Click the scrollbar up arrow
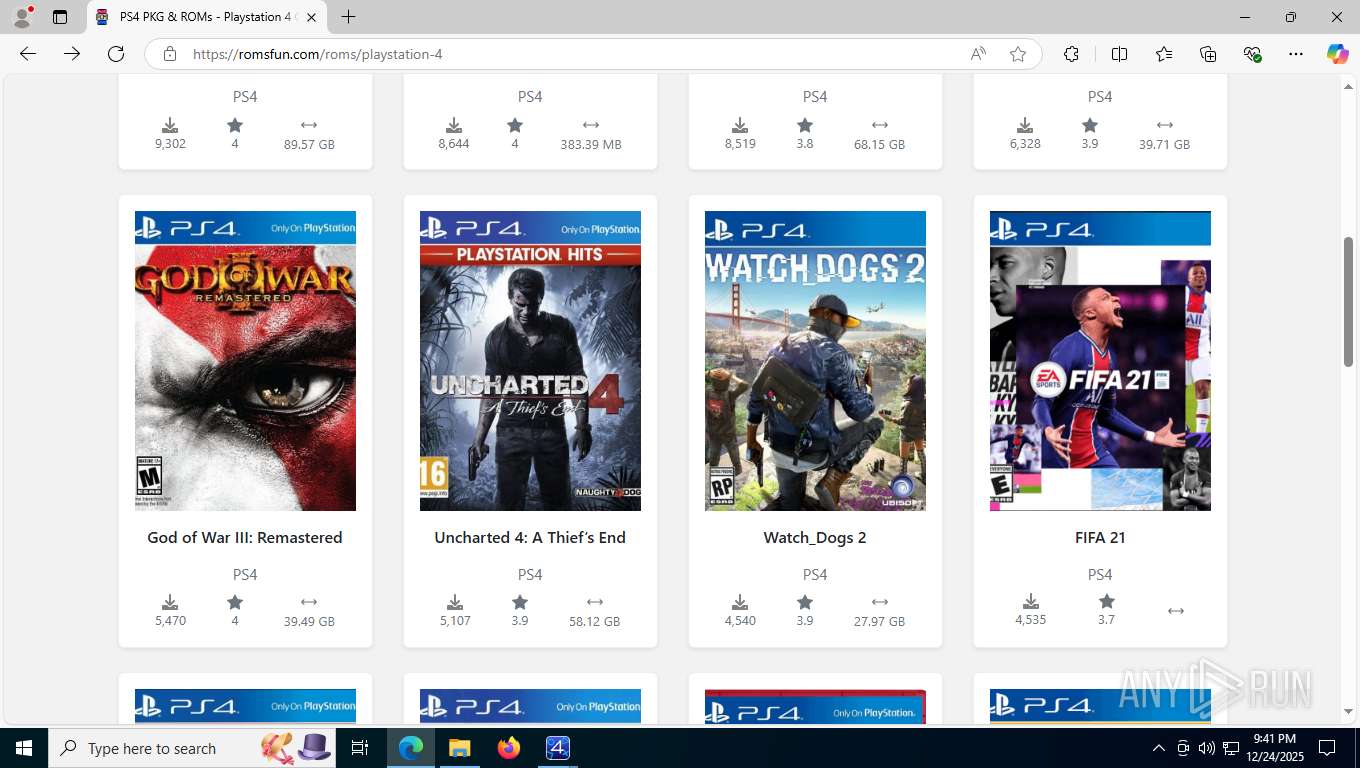Image resolution: width=1360 pixels, height=768 pixels. click(x=1349, y=87)
